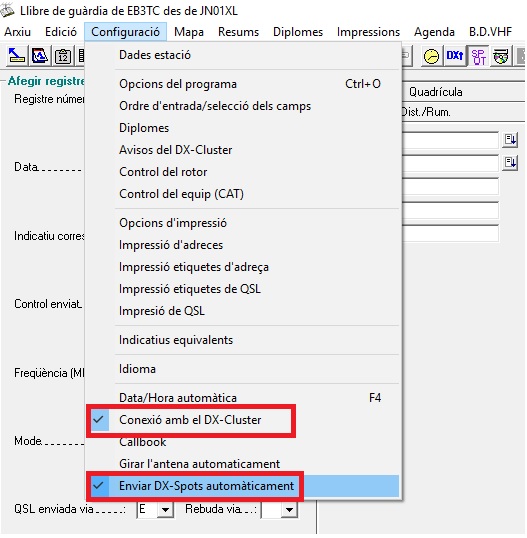This screenshot has height=538, width=527.
Task: Click the yellow clock toolbar icon
Action: coord(431,56)
